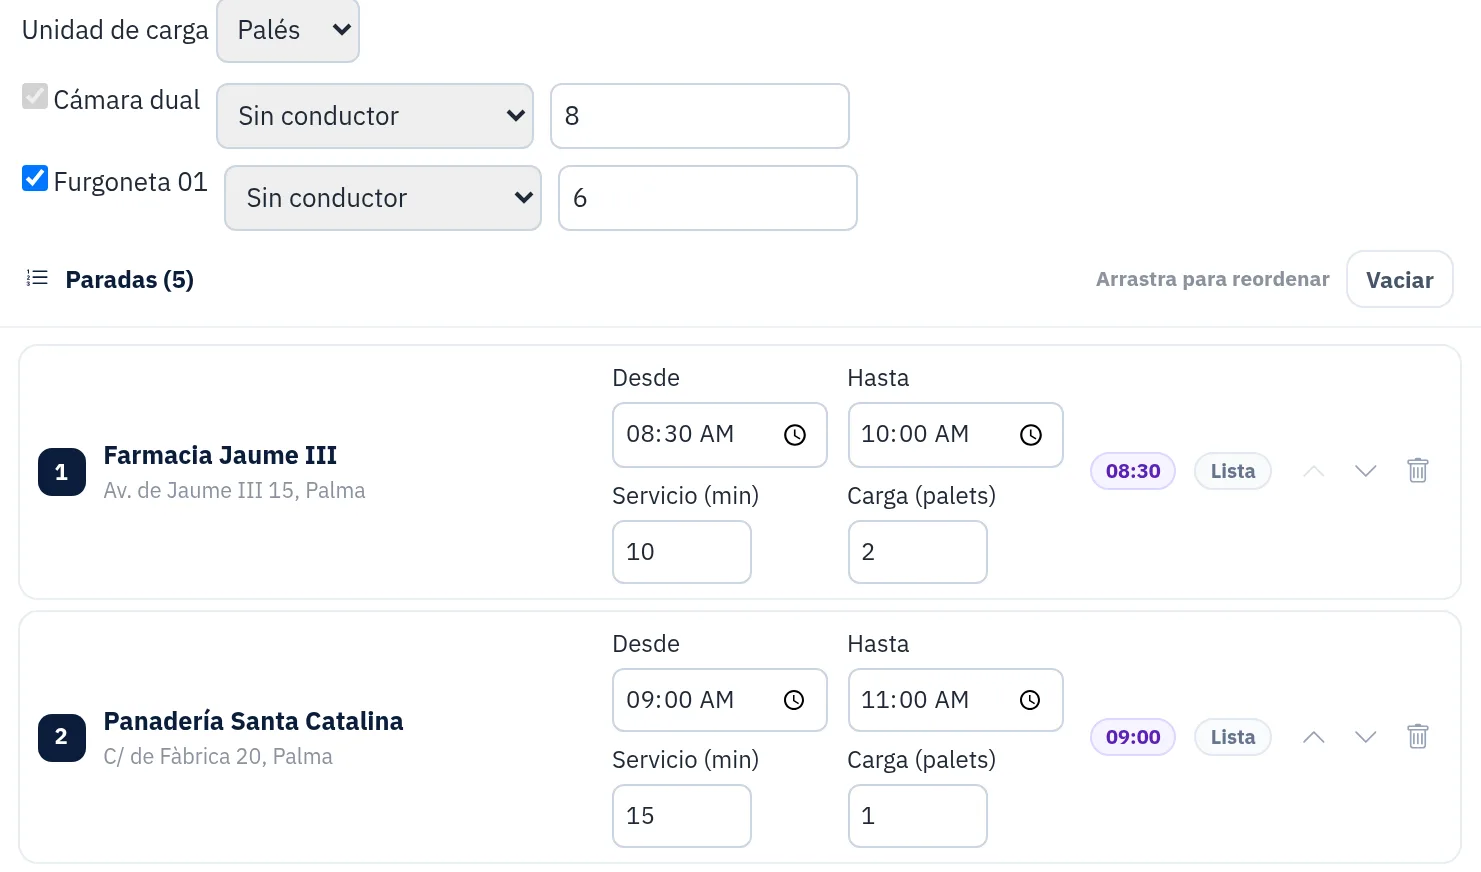1481x872 pixels.
Task: Click the Vaciar button
Action: point(1400,279)
